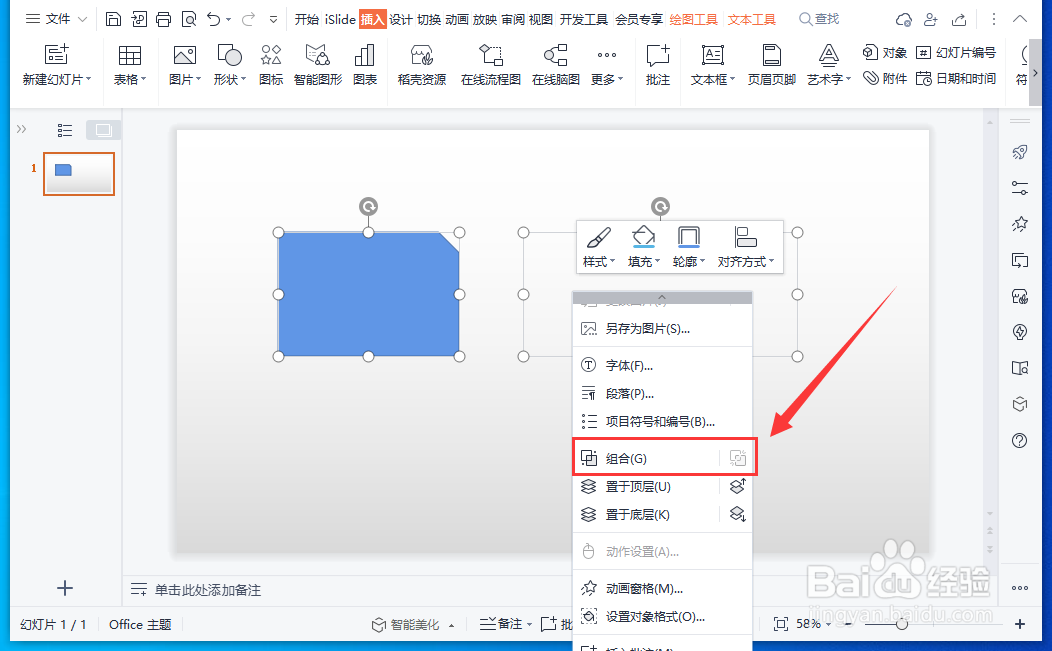Click the Redo arrow icon

coord(248,19)
